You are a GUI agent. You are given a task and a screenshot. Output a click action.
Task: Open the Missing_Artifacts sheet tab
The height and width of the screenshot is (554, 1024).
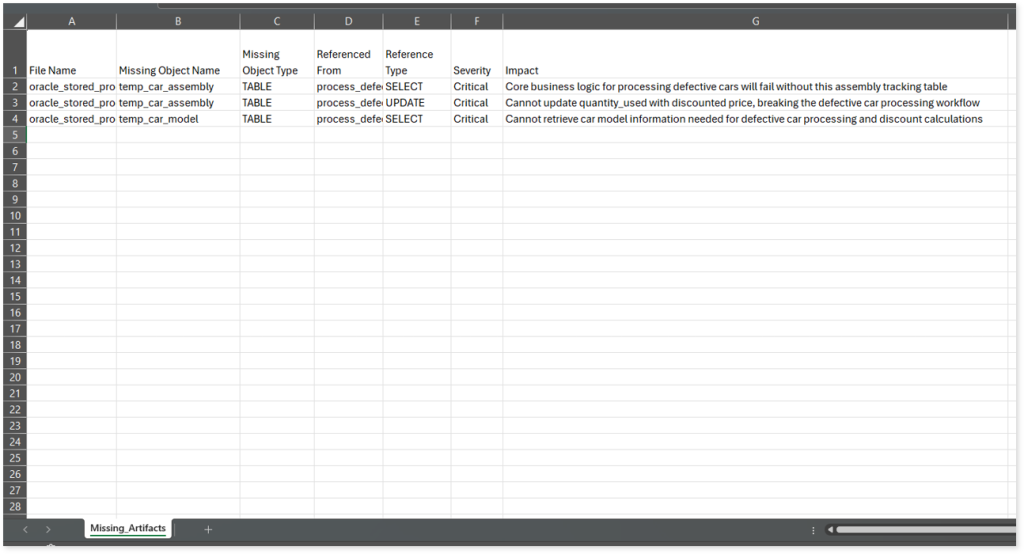(x=128, y=528)
